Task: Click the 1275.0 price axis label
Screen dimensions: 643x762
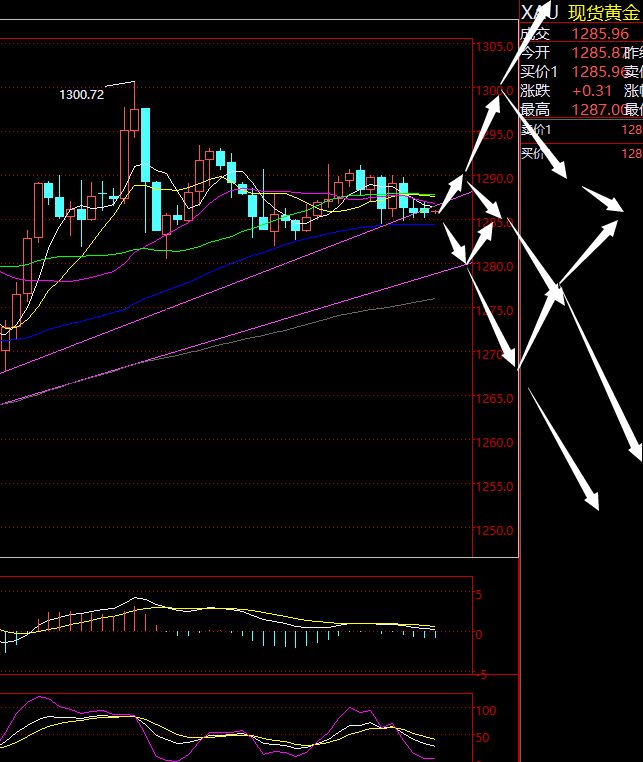Action: 495,311
